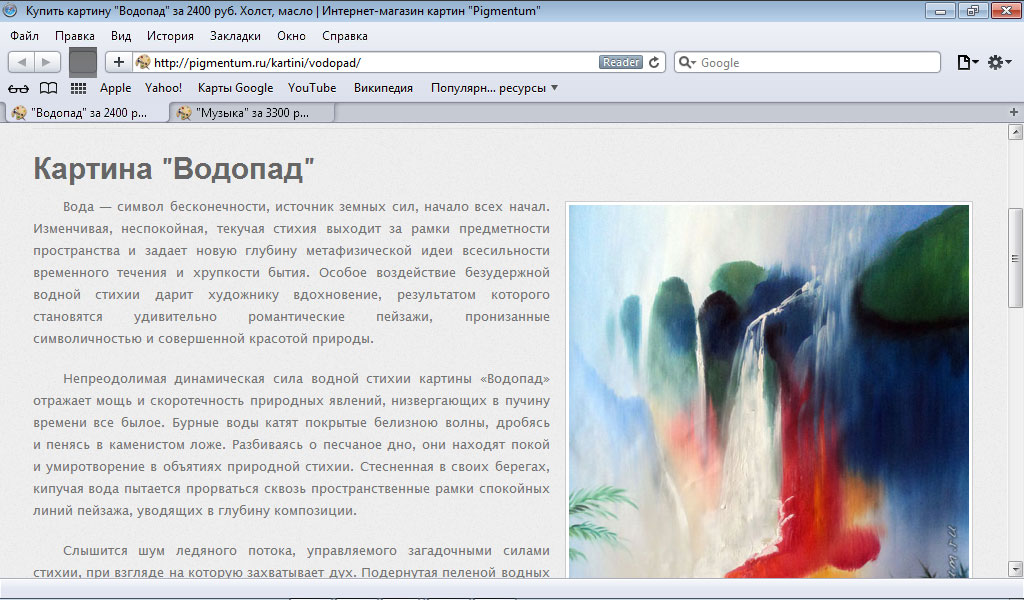Go back with the left arrow button

(x=22, y=62)
